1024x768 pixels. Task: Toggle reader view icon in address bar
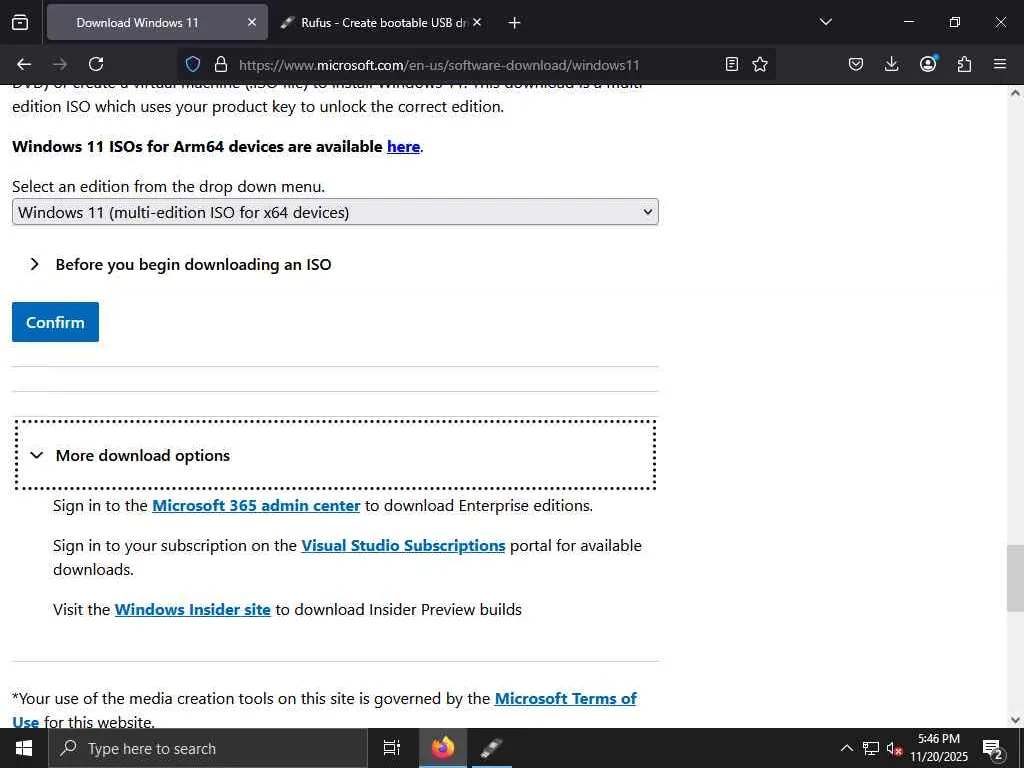coord(732,64)
